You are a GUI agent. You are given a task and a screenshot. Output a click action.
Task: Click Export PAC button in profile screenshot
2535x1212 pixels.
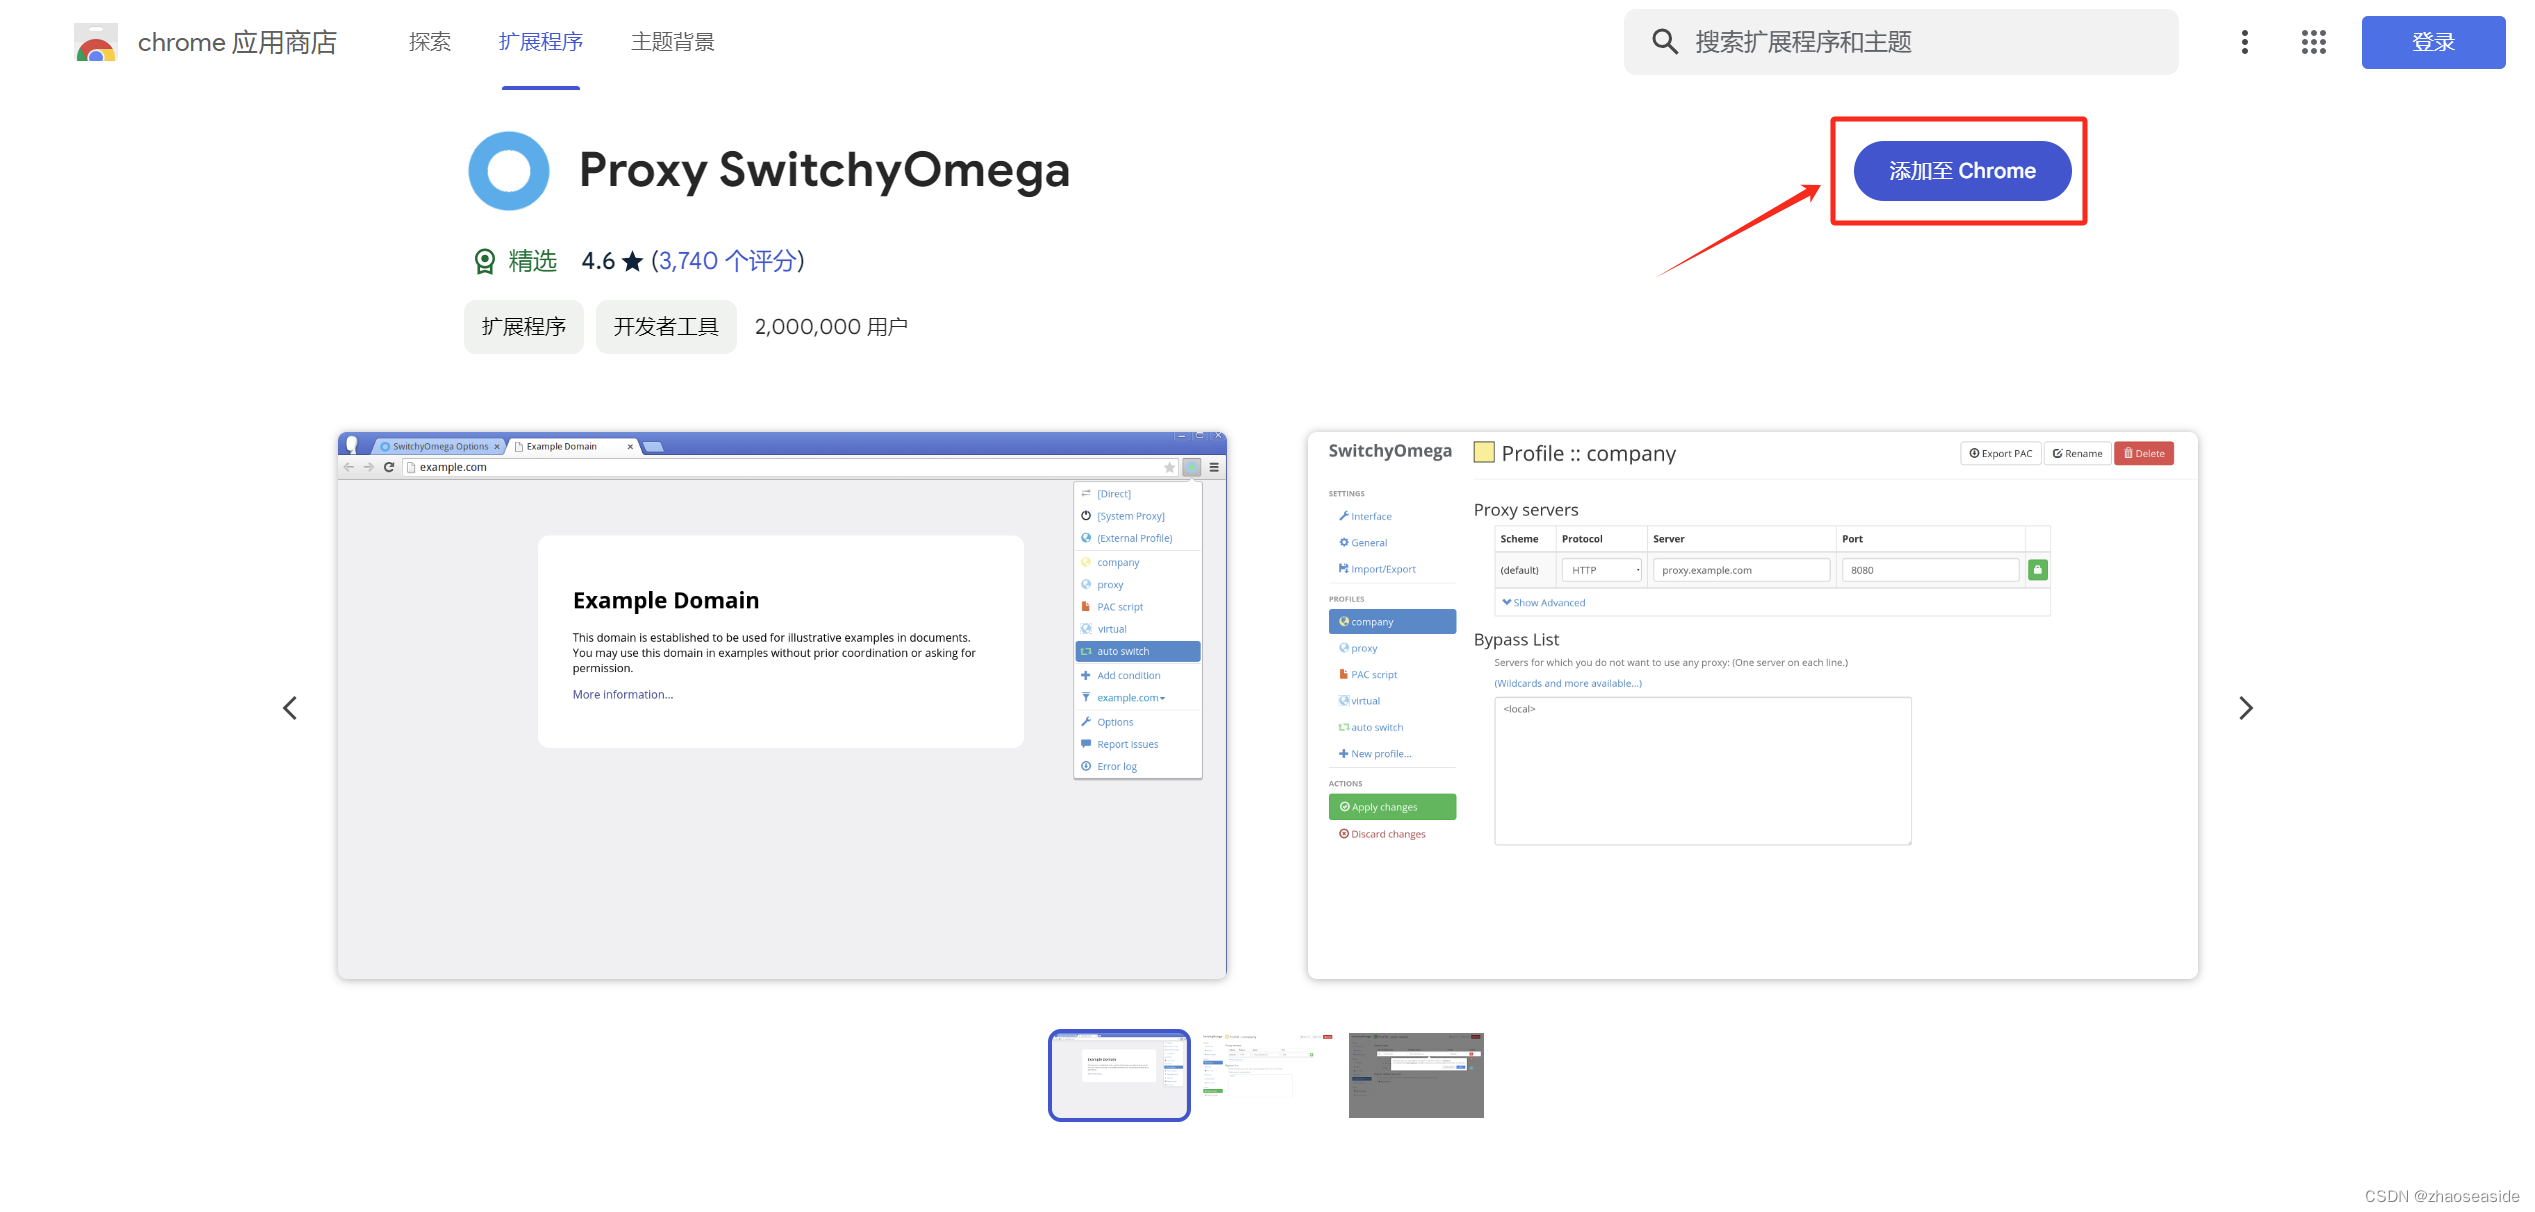2001,453
